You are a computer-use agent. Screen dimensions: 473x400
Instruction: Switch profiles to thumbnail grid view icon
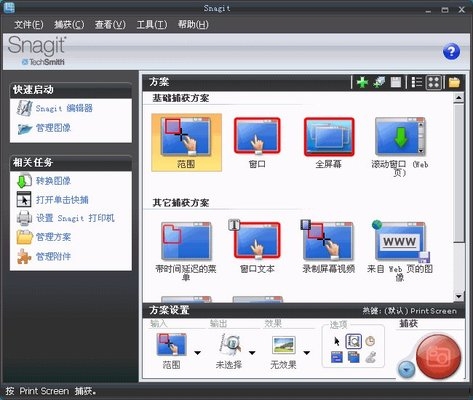point(434,82)
